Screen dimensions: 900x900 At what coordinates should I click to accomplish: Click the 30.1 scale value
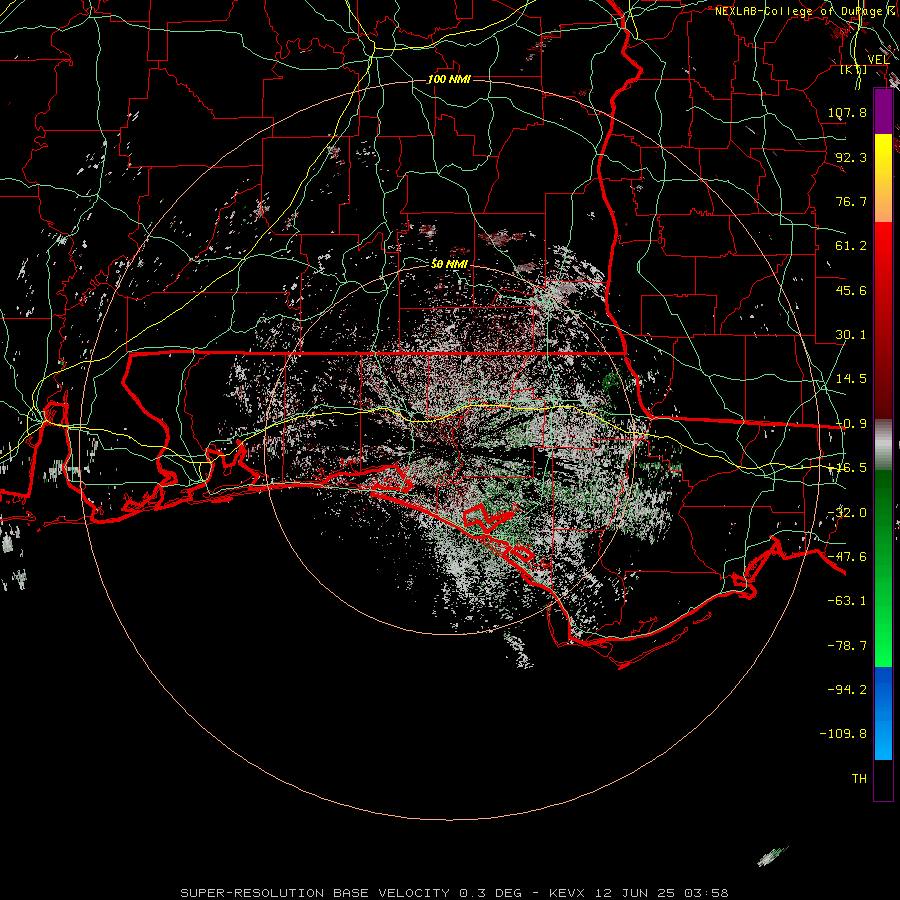pyautogui.click(x=851, y=335)
